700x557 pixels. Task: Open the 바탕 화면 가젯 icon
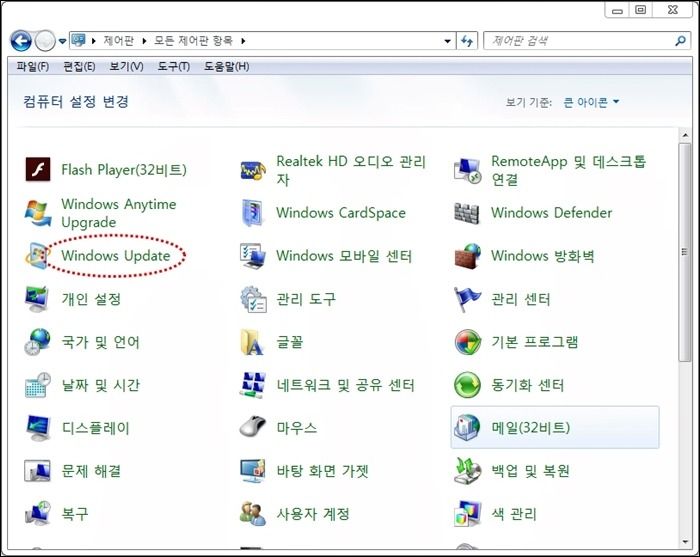point(253,471)
